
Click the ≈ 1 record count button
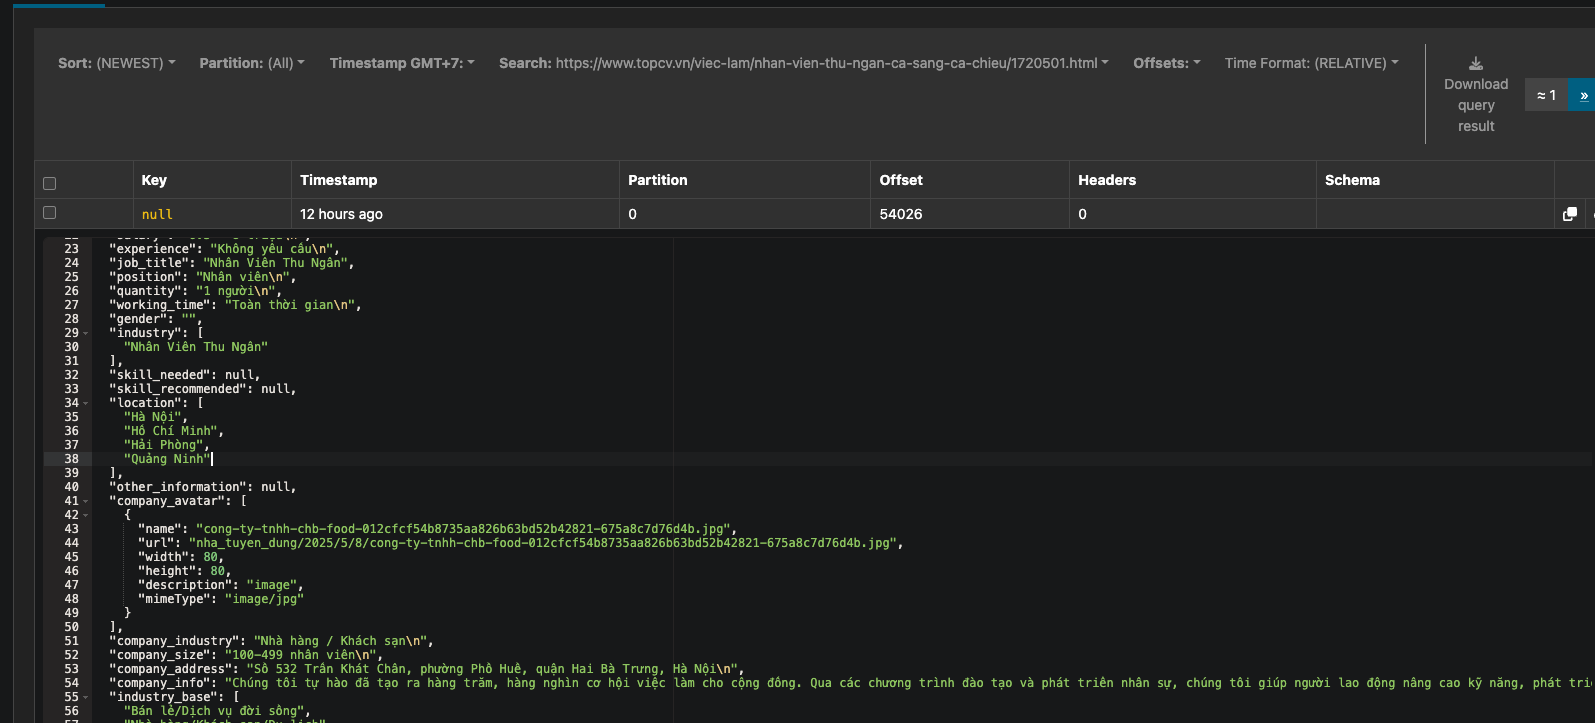(x=1546, y=95)
